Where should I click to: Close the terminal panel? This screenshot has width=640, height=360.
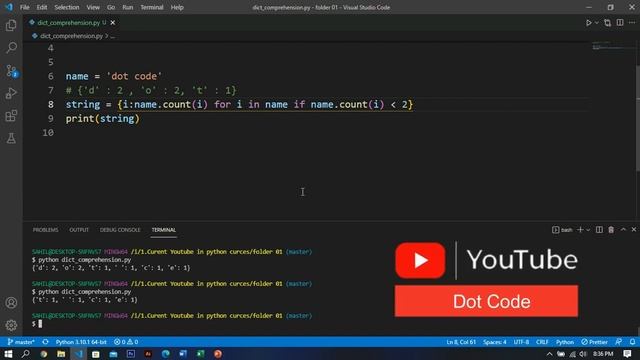pos(634,230)
